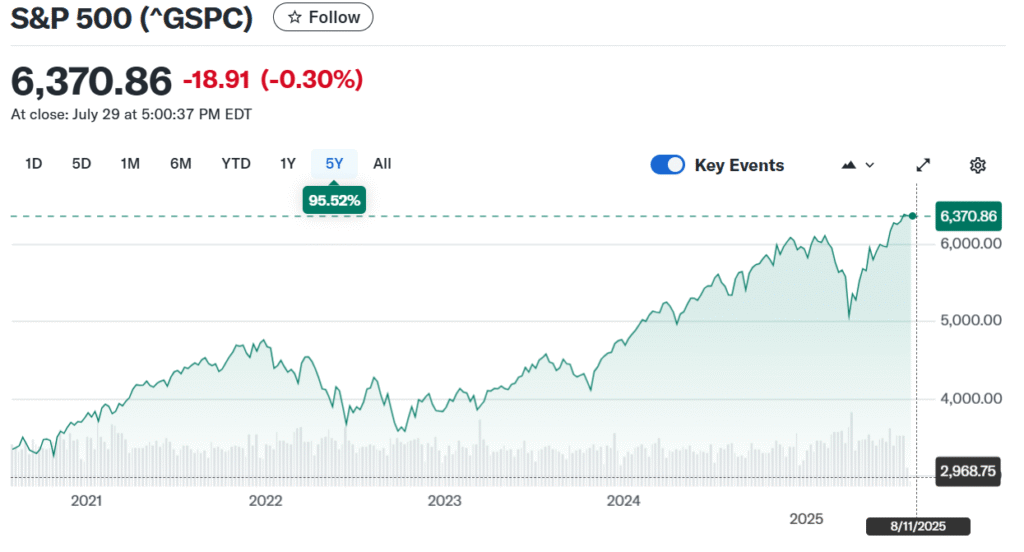Click the 6,370.86 current price tag

coord(969,216)
